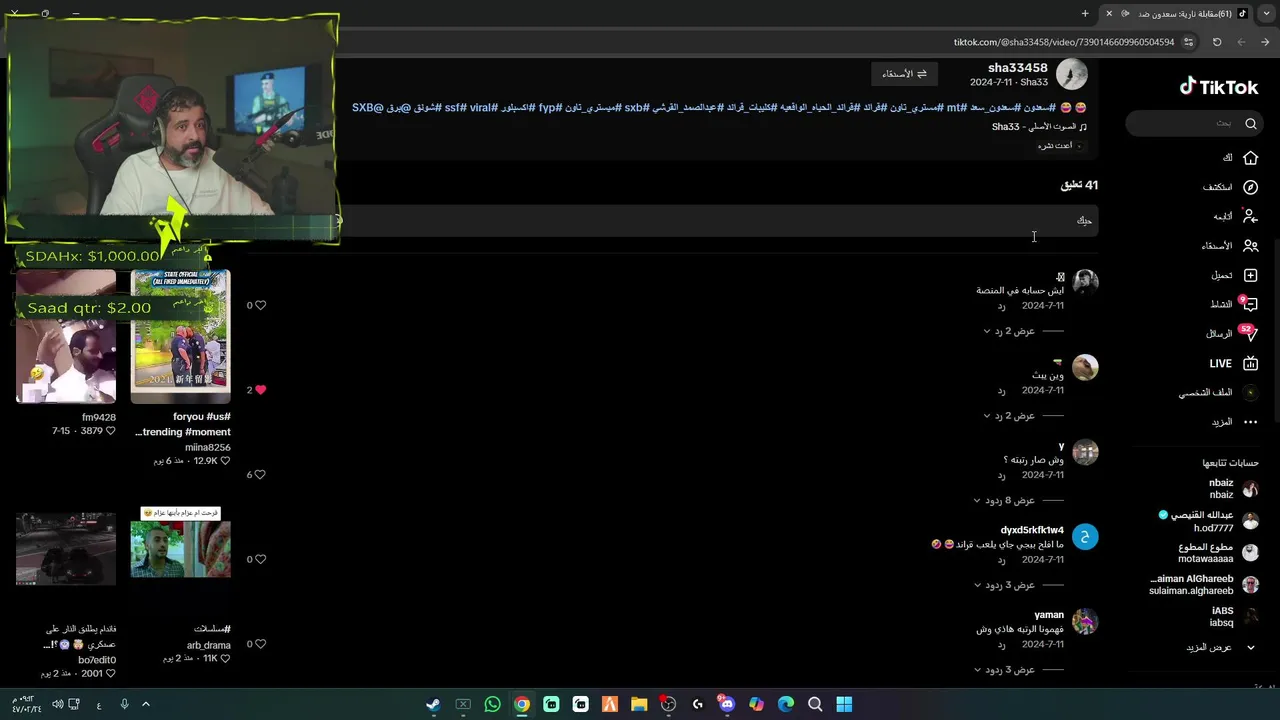1280x720 pixels.
Task: Expand 'عرض المزيد' following accounts list
Action: (x=1220, y=647)
